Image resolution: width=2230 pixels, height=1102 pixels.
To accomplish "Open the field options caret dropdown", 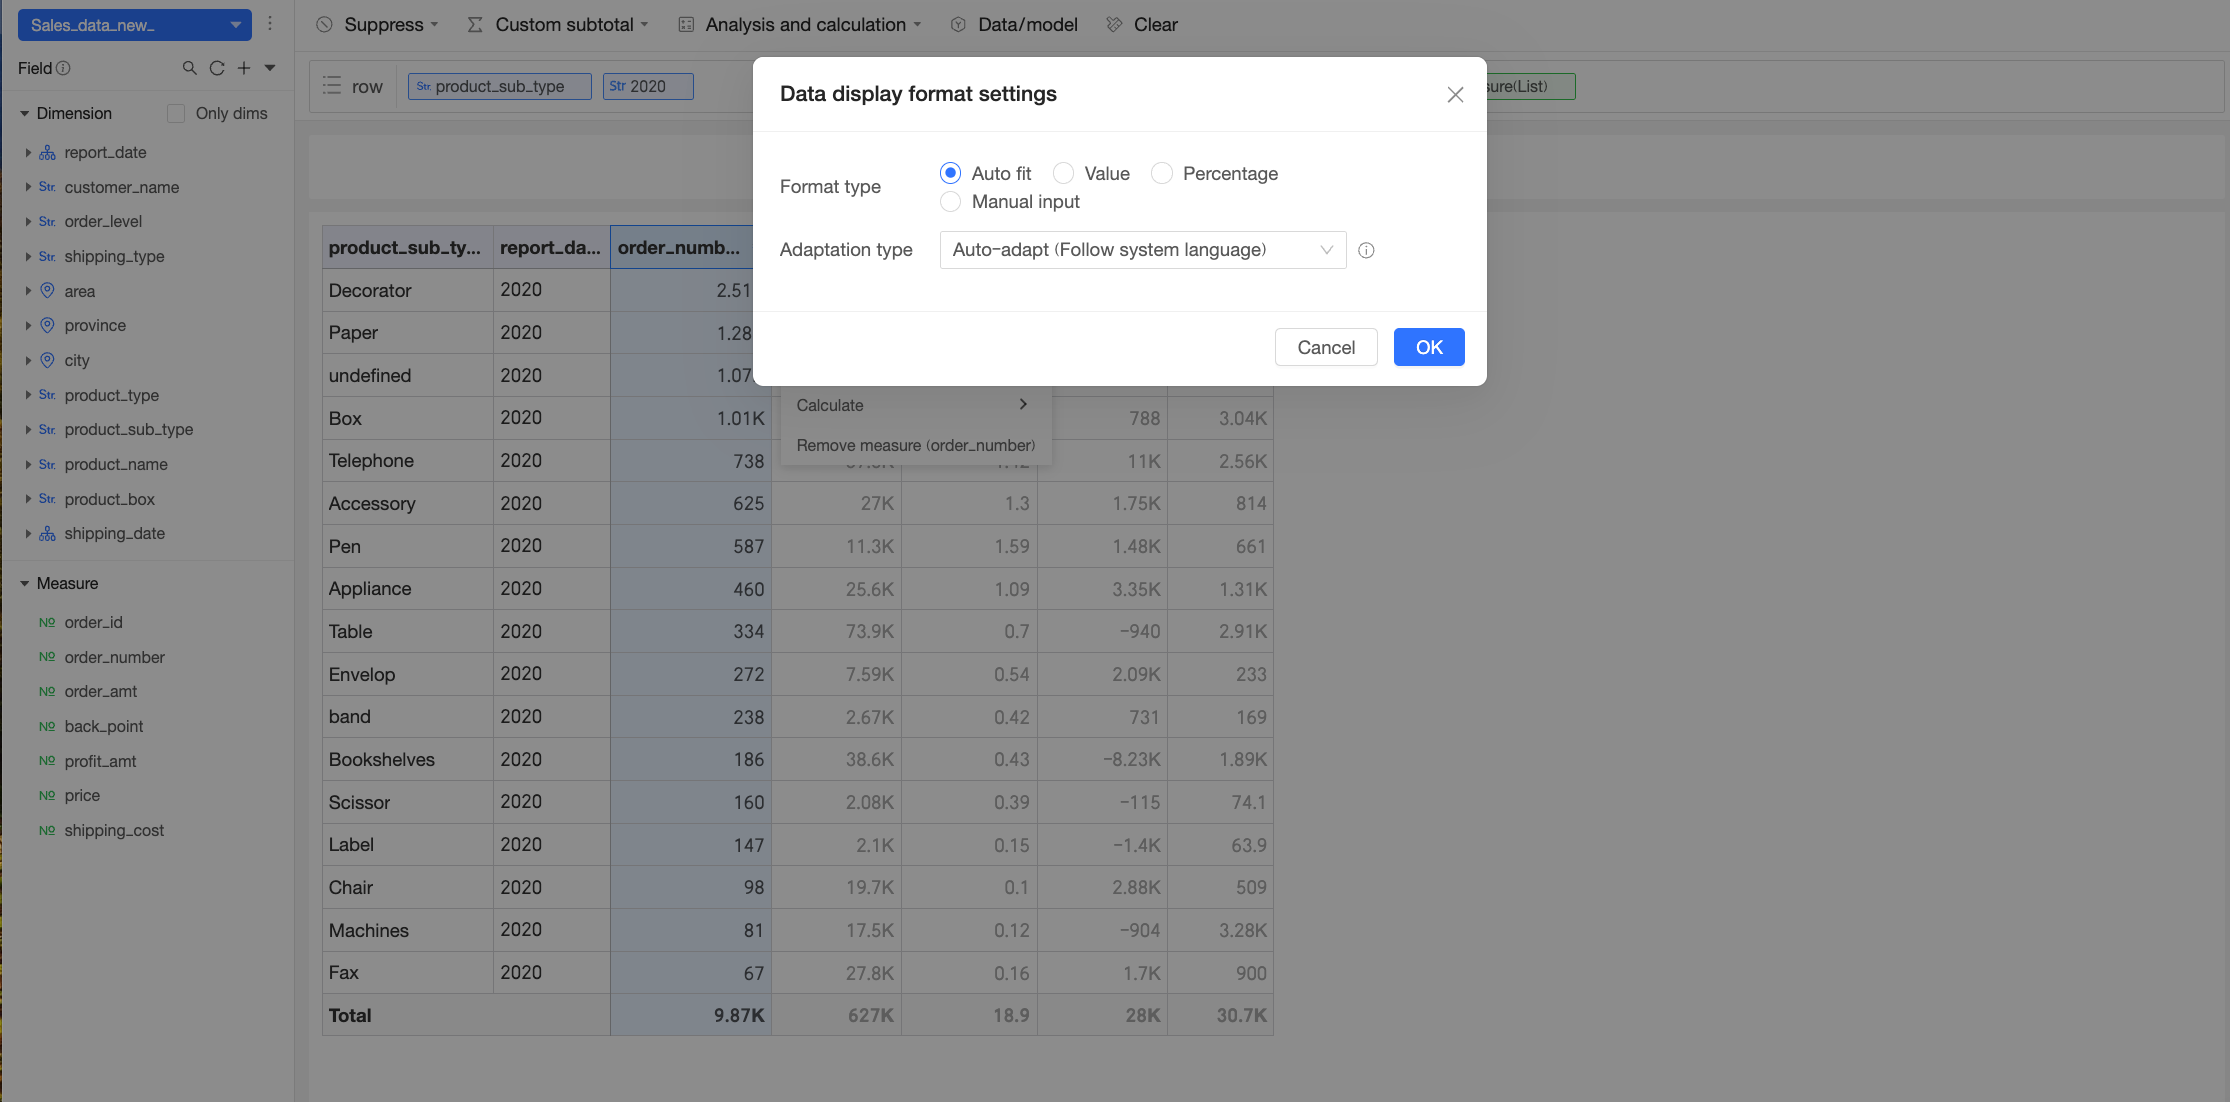I will coord(270,68).
